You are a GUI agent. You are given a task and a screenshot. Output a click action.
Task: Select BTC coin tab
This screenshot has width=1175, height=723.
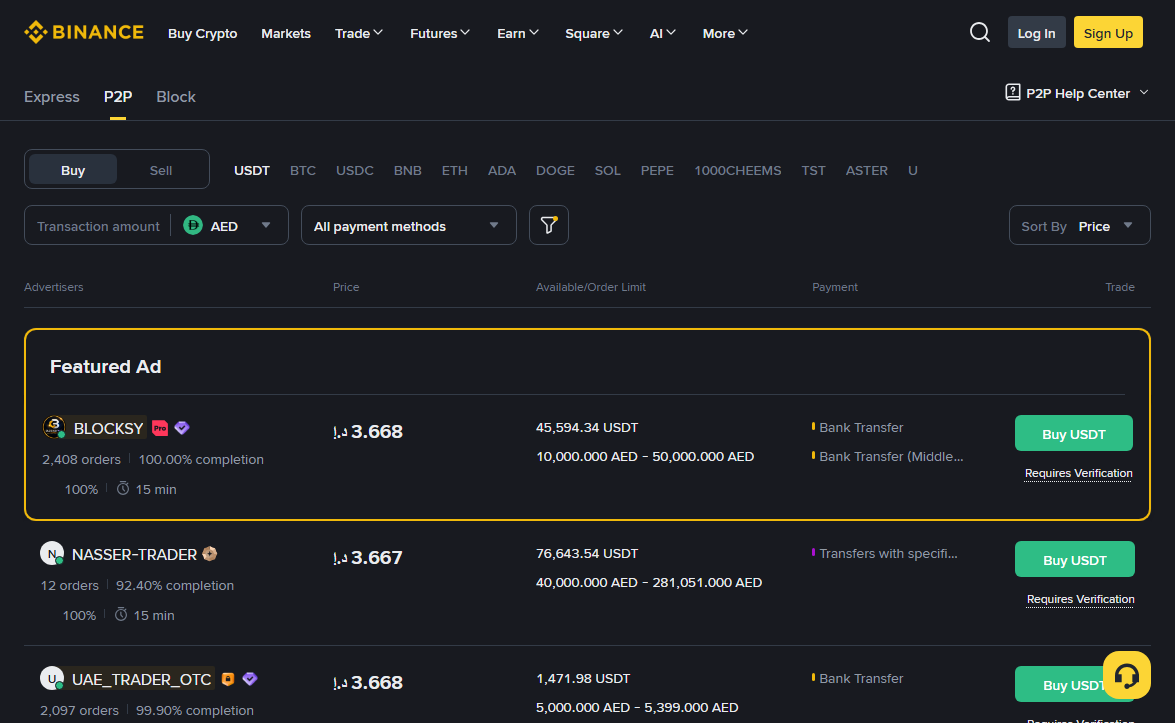303,170
